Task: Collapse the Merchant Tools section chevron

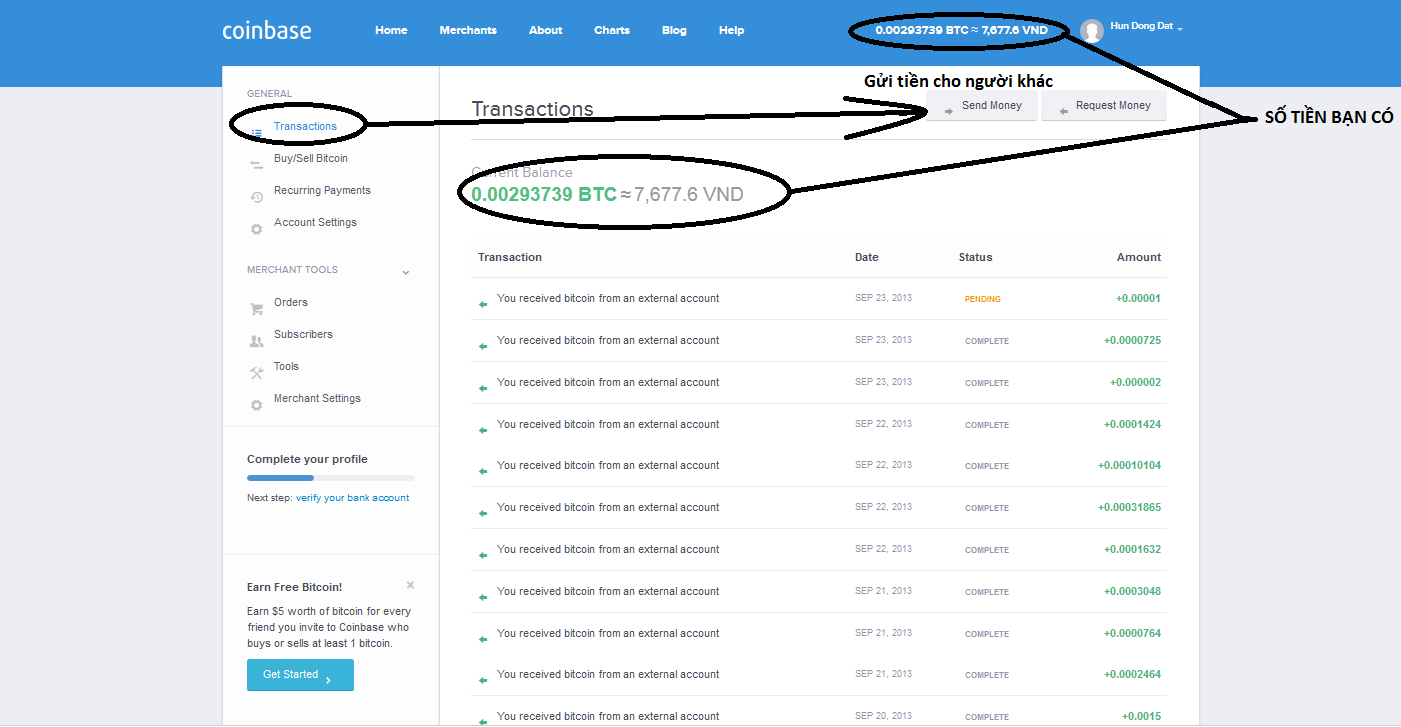Action: pyautogui.click(x=406, y=272)
